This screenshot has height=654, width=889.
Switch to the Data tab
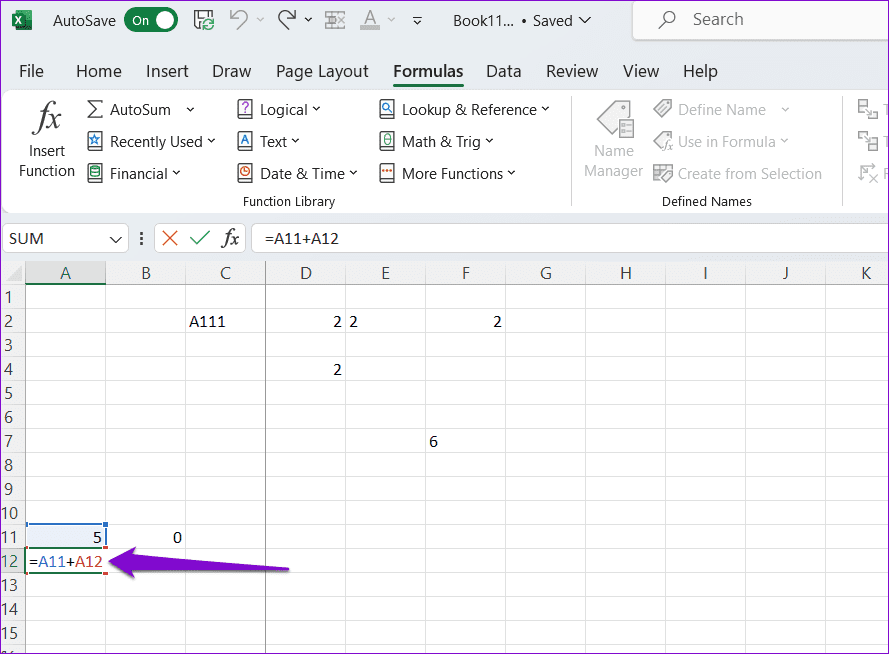[x=503, y=71]
